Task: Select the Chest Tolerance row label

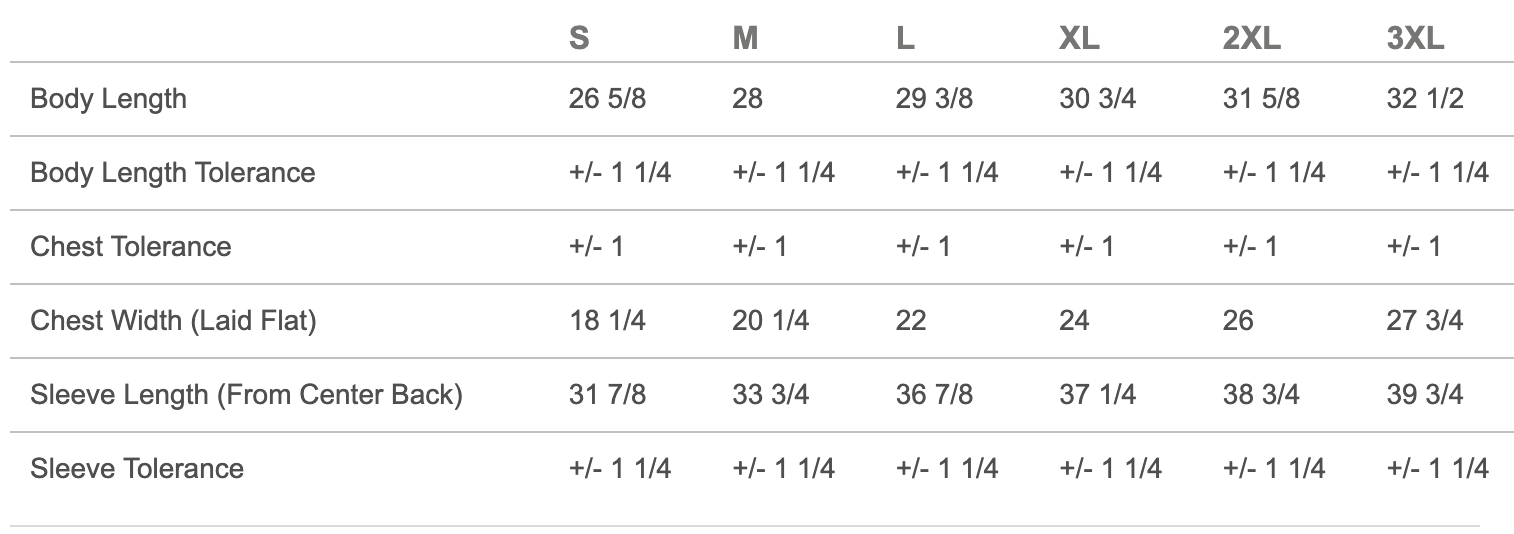Action: [x=131, y=247]
